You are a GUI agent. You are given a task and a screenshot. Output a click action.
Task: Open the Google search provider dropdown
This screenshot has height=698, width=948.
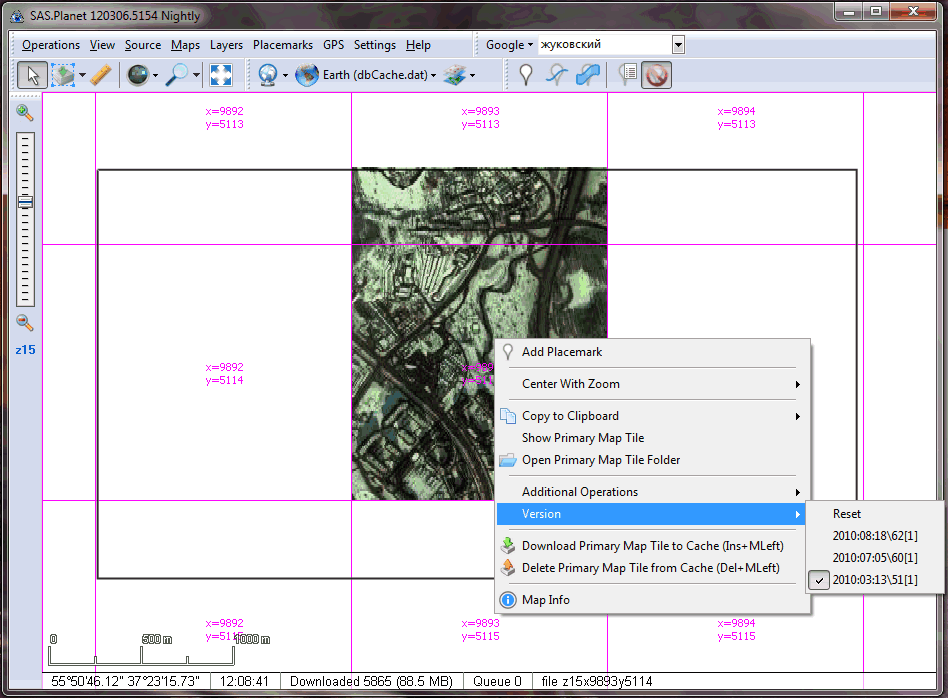[509, 45]
